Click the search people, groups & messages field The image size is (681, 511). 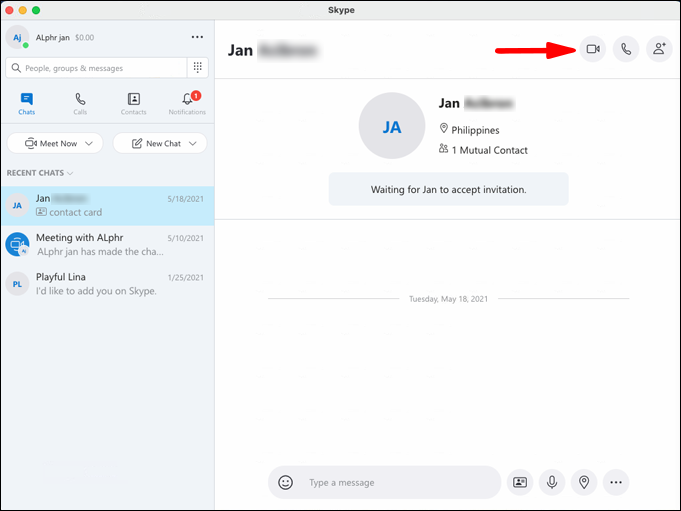pos(96,68)
